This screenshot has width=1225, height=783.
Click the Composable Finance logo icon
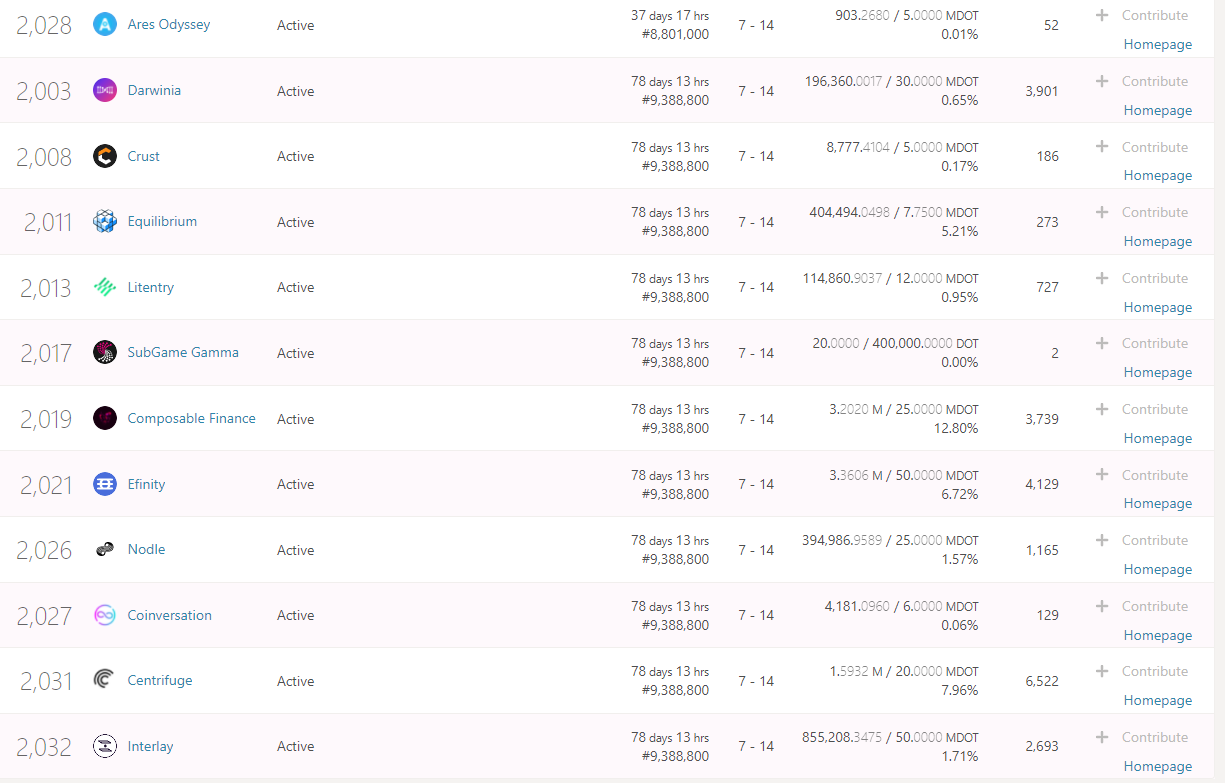point(105,418)
